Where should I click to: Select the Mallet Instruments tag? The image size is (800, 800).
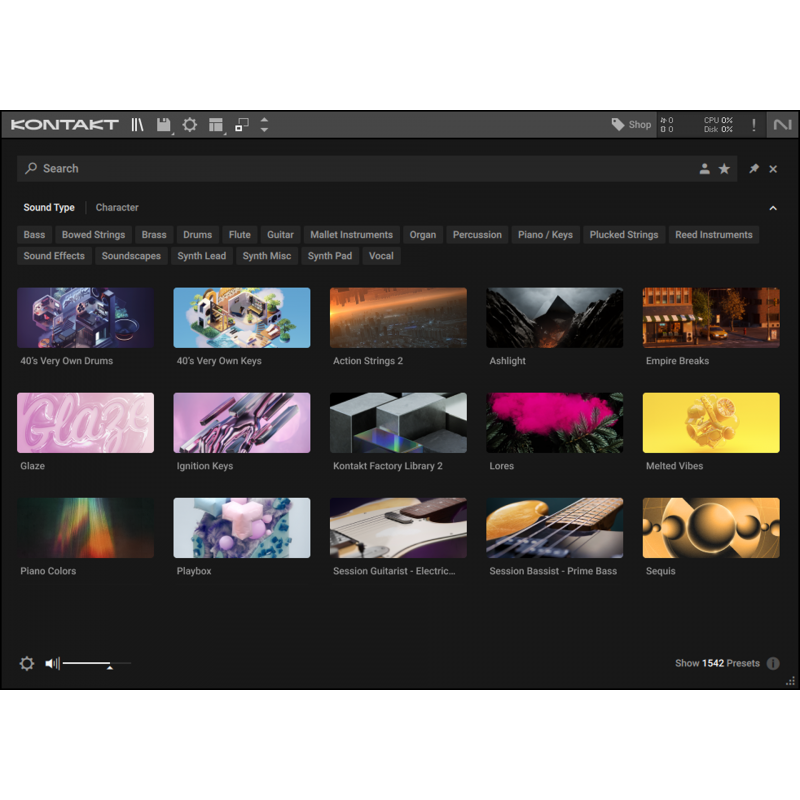(x=352, y=235)
